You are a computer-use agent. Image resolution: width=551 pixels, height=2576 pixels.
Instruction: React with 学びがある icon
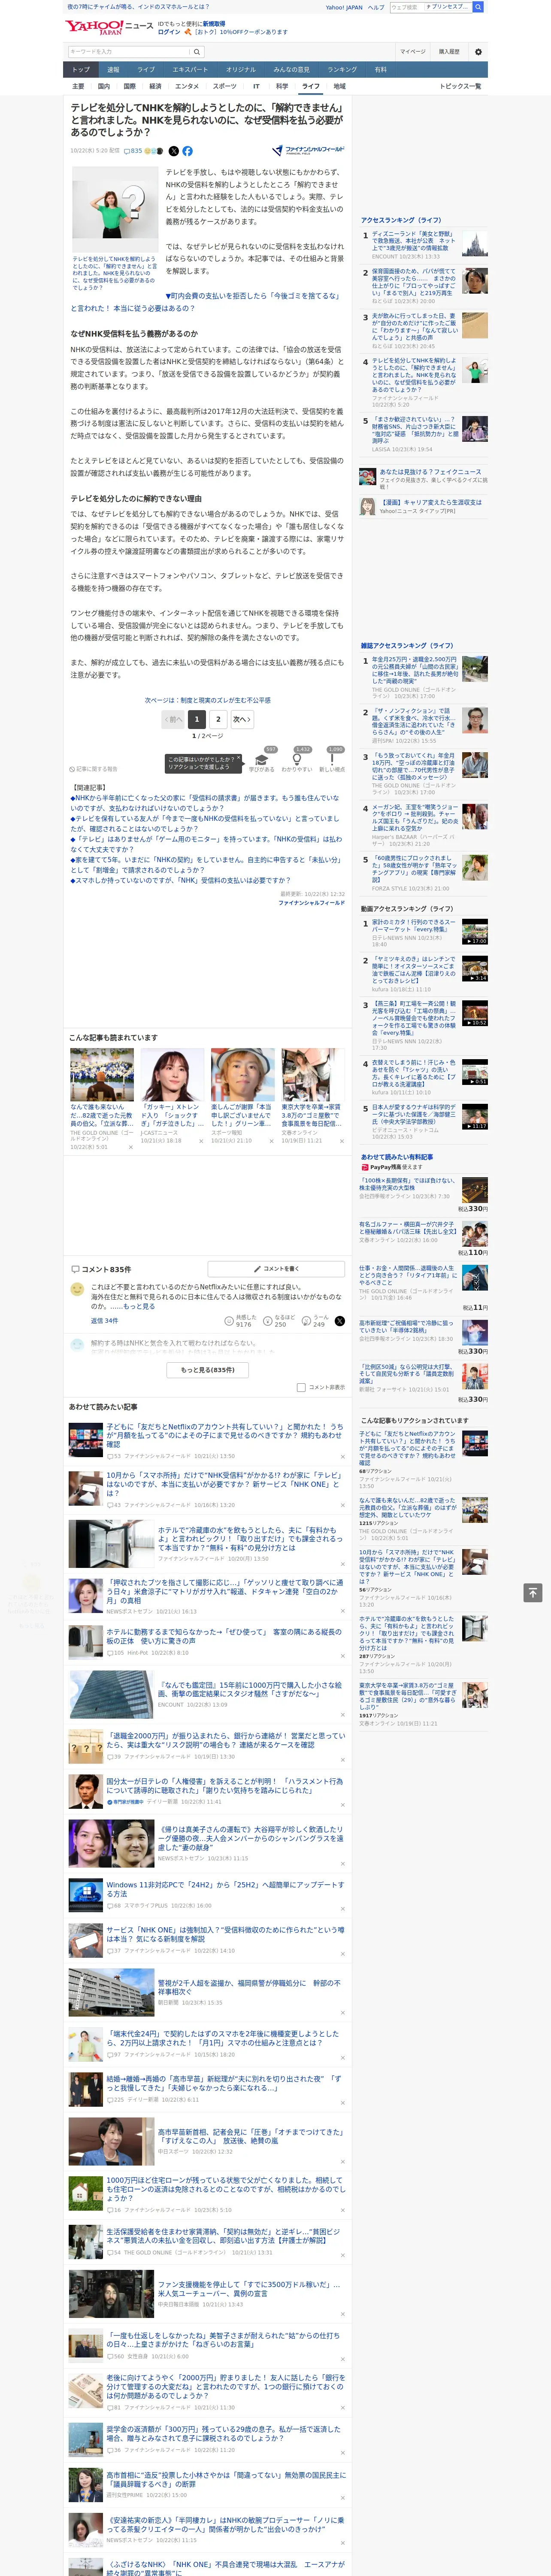pyautogui.click(x=262, y=759)
